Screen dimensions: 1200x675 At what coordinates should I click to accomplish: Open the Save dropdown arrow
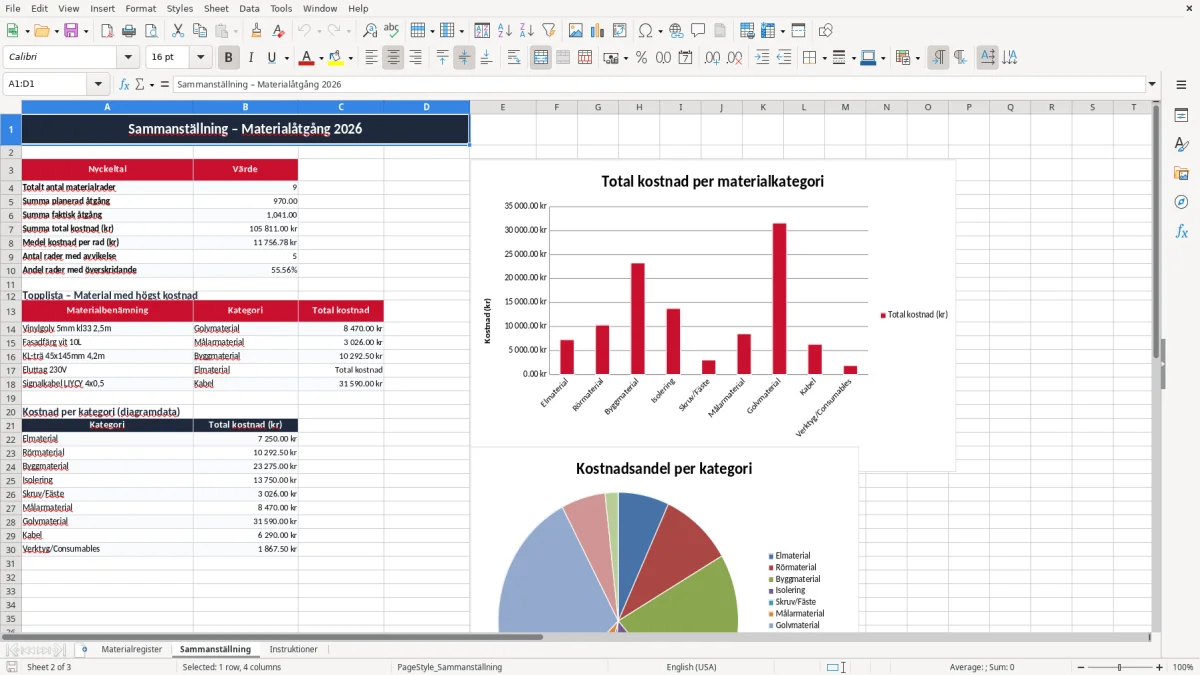point(86,31)
